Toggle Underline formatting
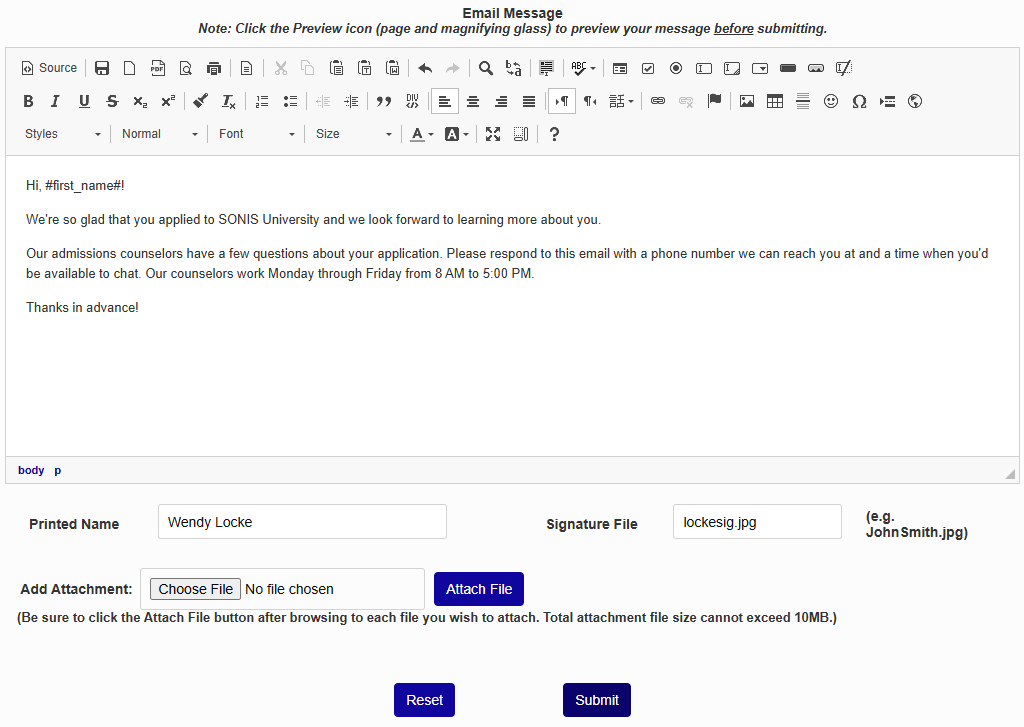1024x727 pixels. [x=84, y=101]
